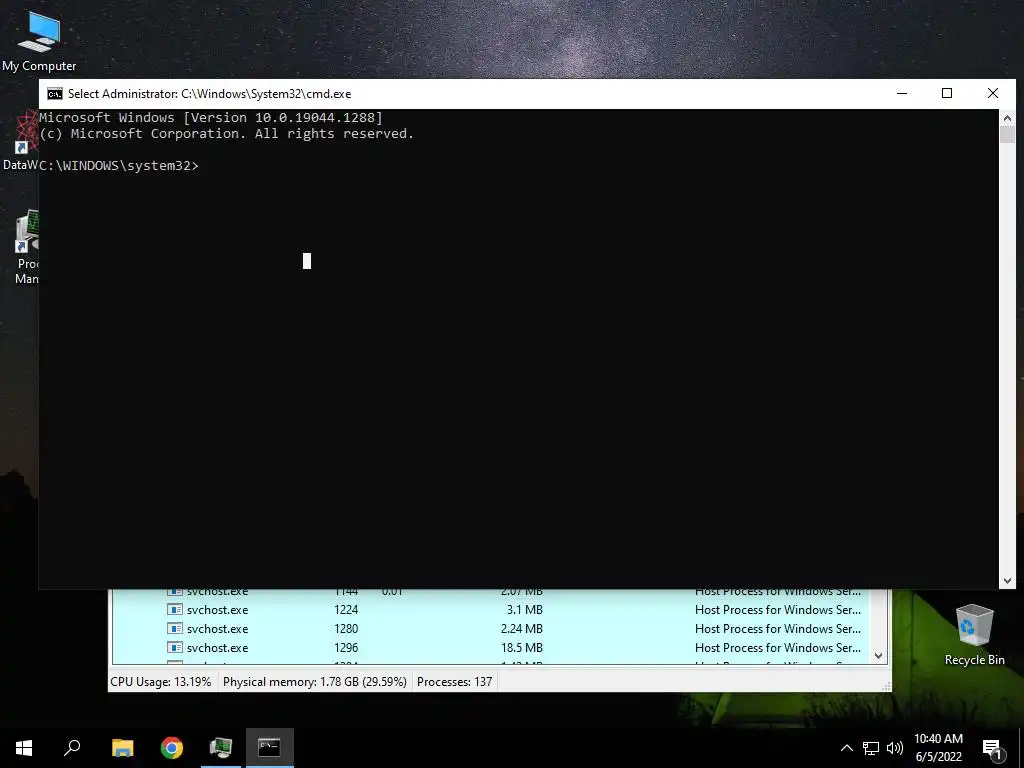Click the 2.24 MB memory value
The image size is (1024, 768).
tap(521, 629)
